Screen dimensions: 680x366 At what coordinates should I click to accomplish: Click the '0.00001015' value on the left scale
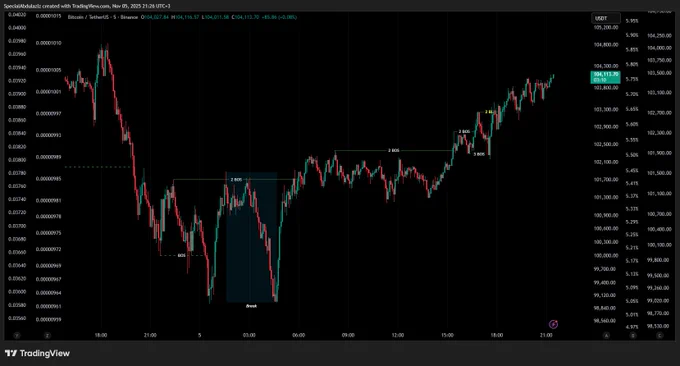pyautogui.click(x=49, y=16)
